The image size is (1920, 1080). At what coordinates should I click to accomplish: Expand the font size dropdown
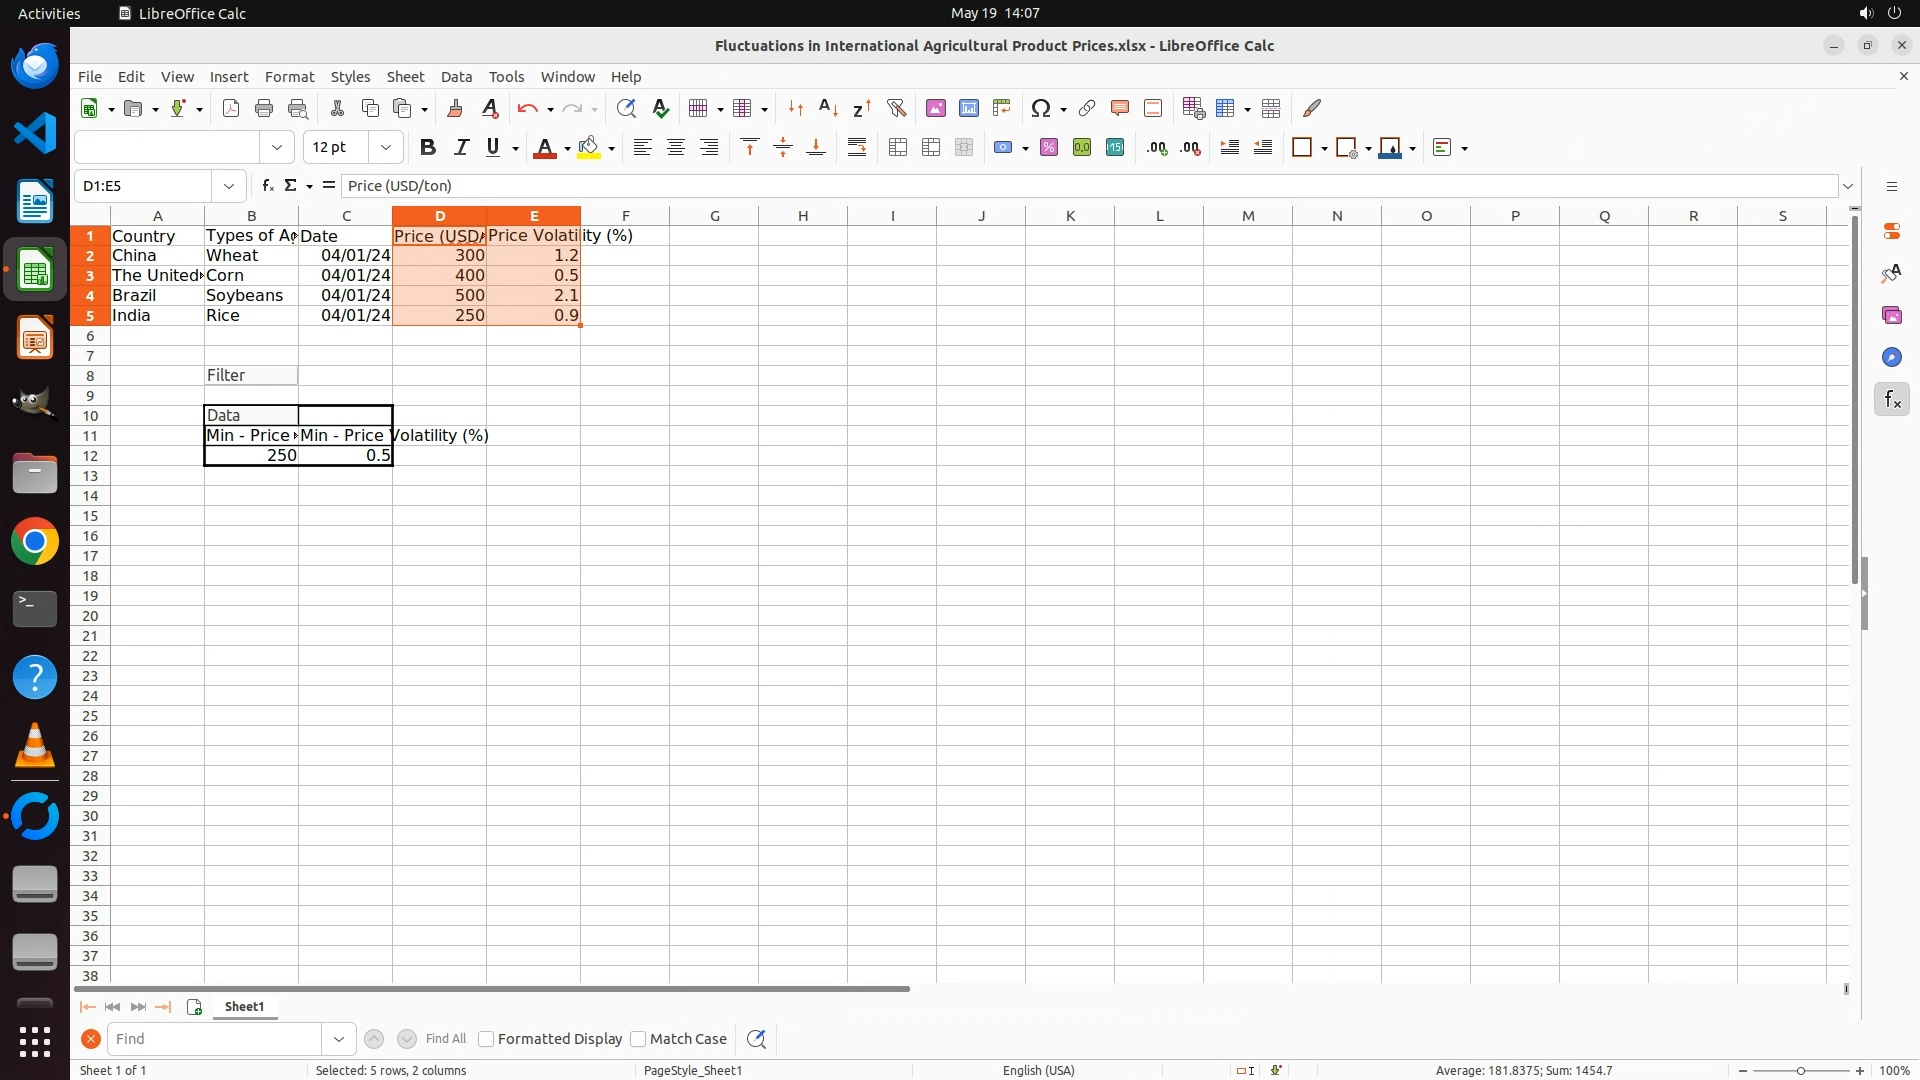coord(385,148)
